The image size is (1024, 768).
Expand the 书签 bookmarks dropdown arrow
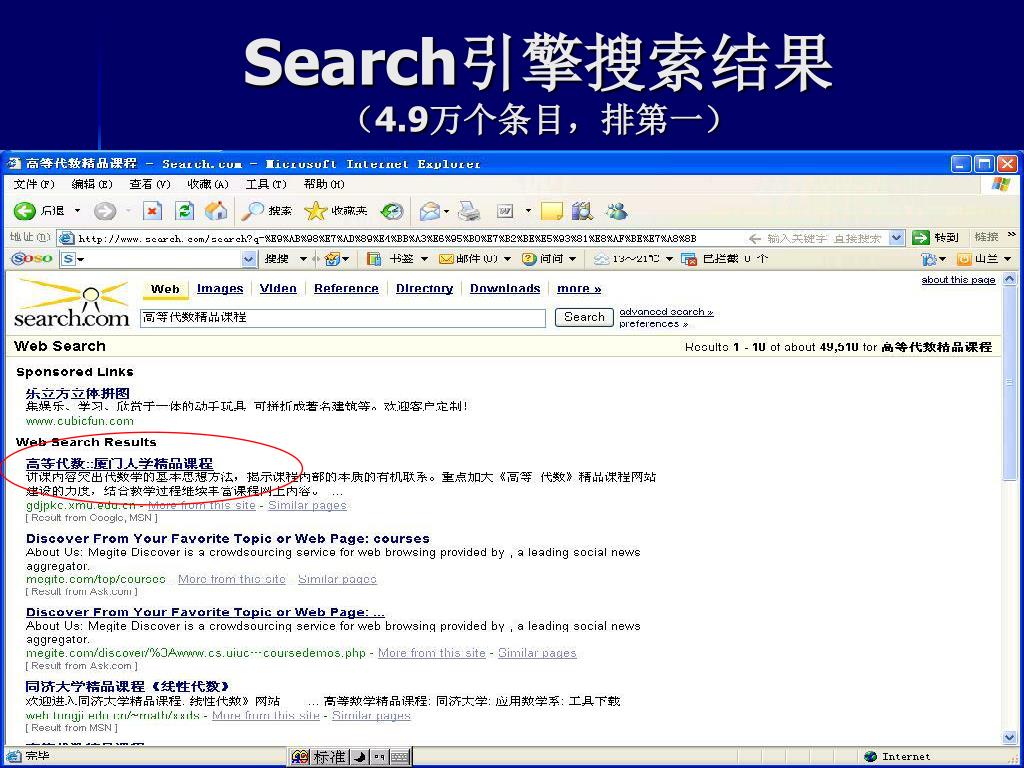424,259
